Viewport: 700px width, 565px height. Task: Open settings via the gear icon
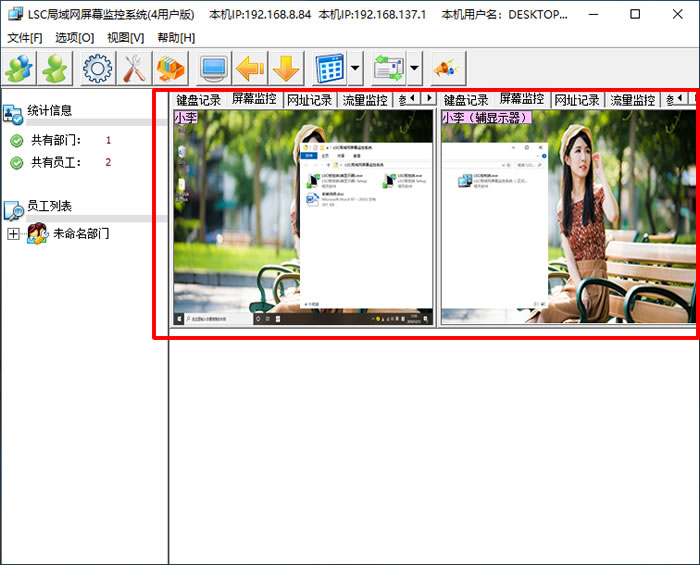click(x=97, y=68)
